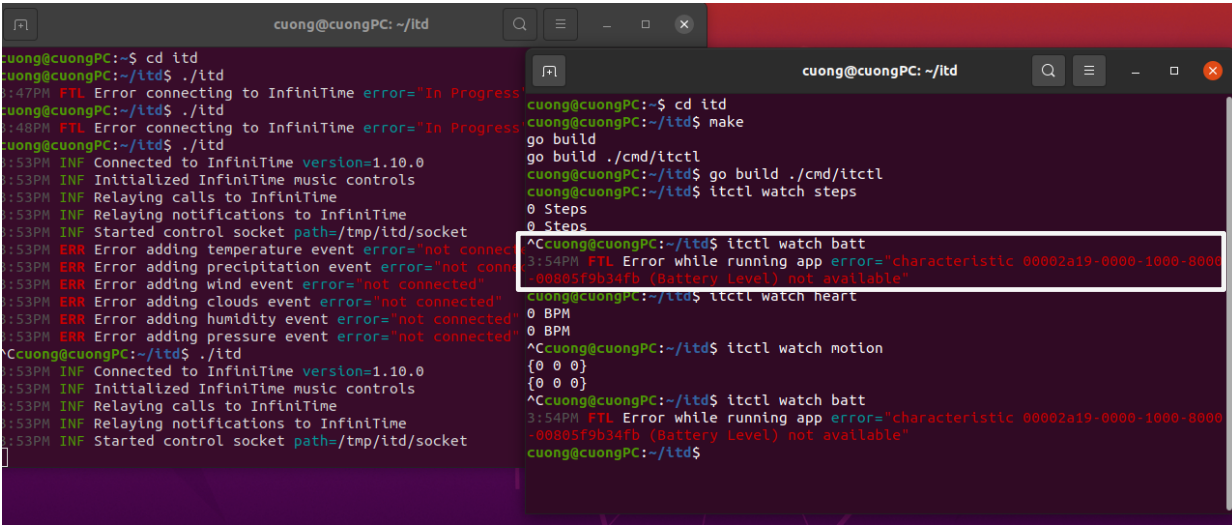Open a new tab in the back ./itd terminal

pyautogui.click(x=21, y=24)
